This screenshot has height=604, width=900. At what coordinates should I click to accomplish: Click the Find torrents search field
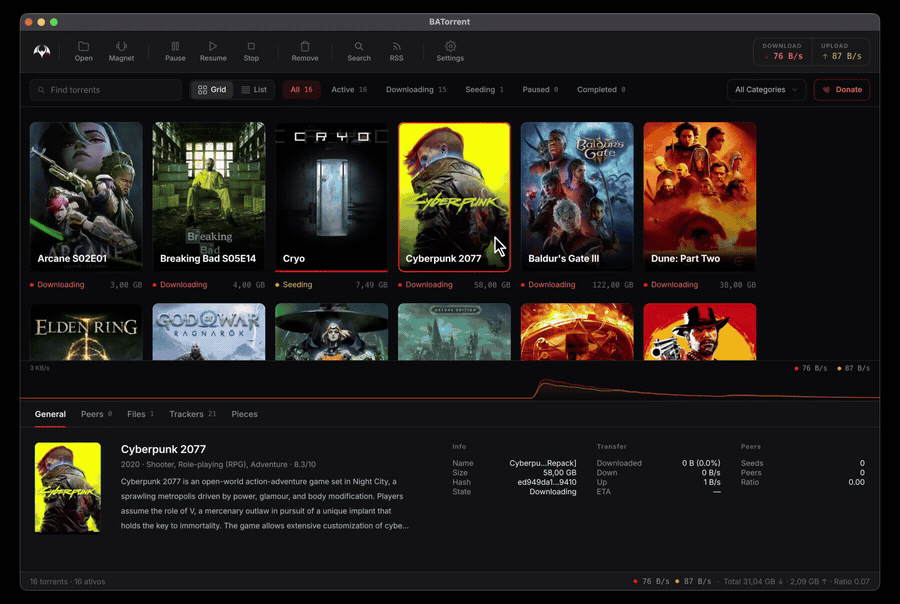click(x=106, y=90)
